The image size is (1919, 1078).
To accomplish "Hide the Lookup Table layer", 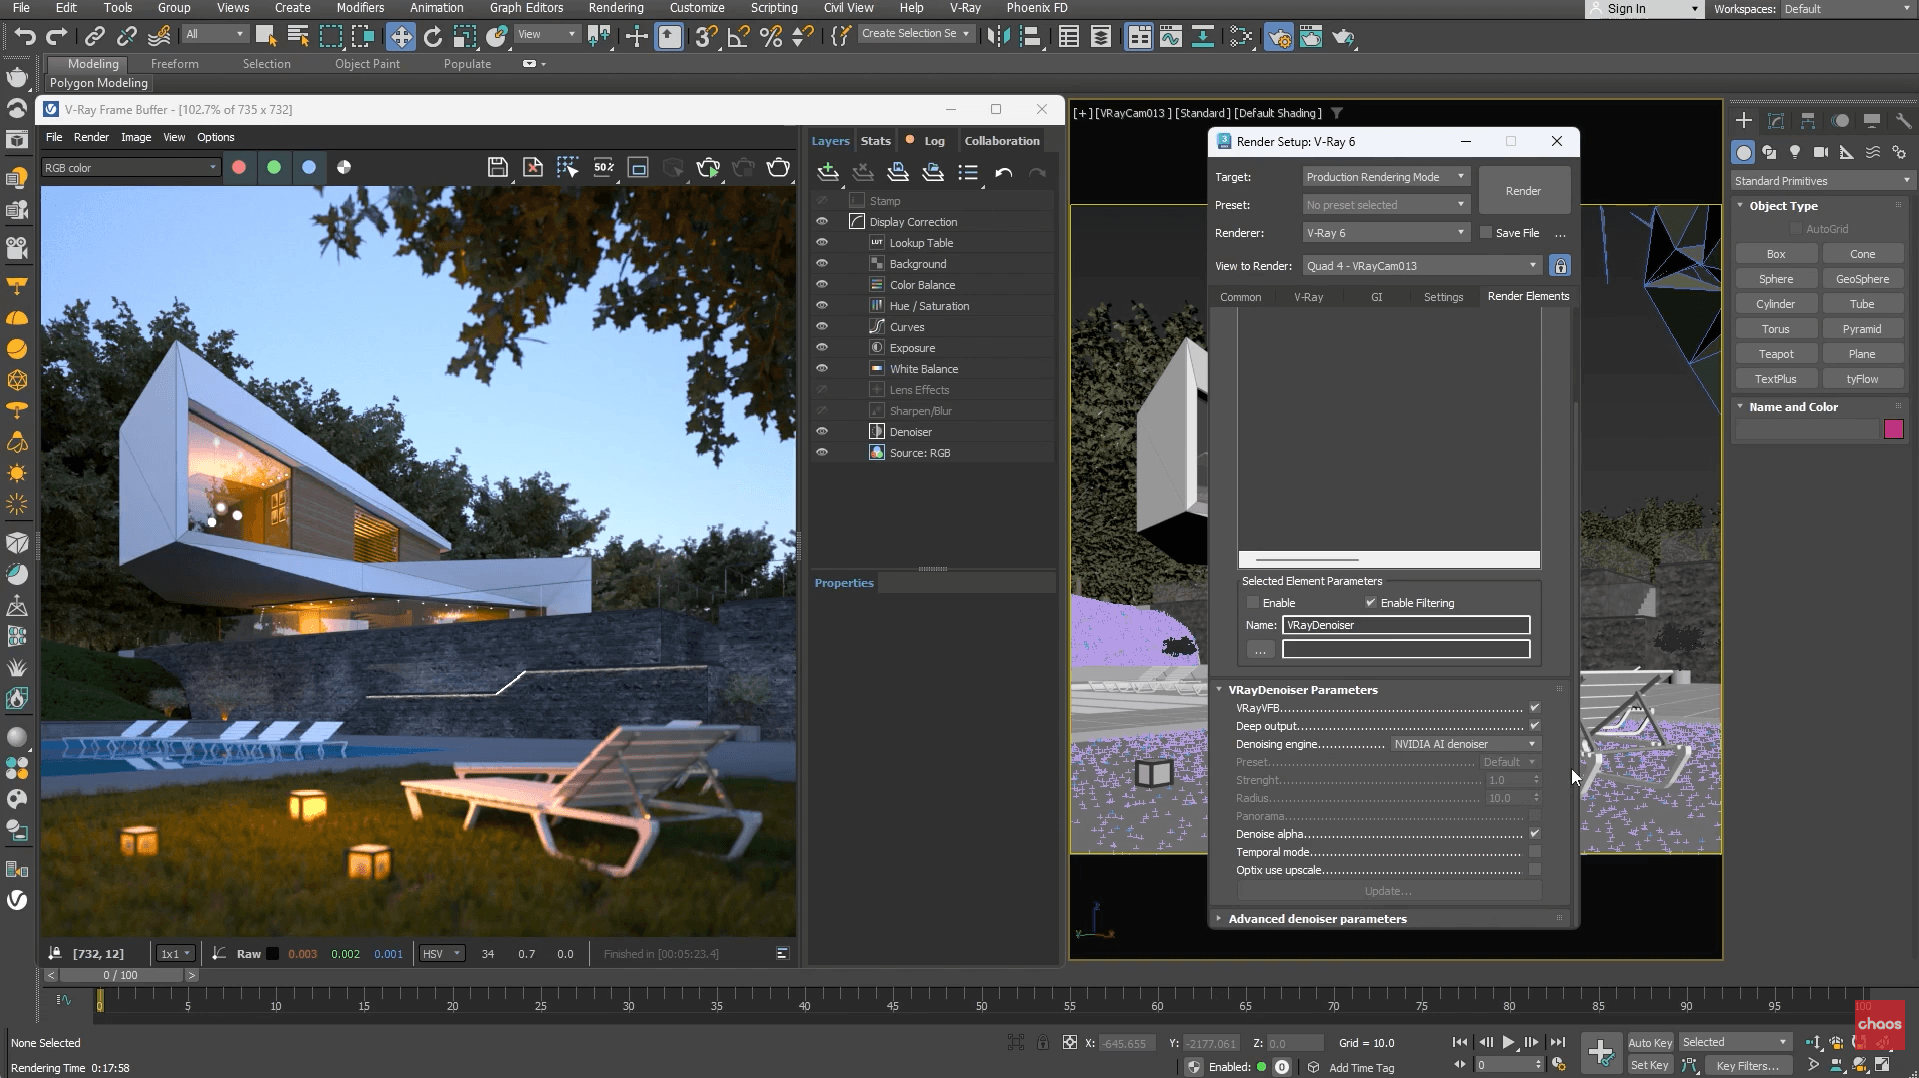I will pyautogui.click(x=822, y=243).
